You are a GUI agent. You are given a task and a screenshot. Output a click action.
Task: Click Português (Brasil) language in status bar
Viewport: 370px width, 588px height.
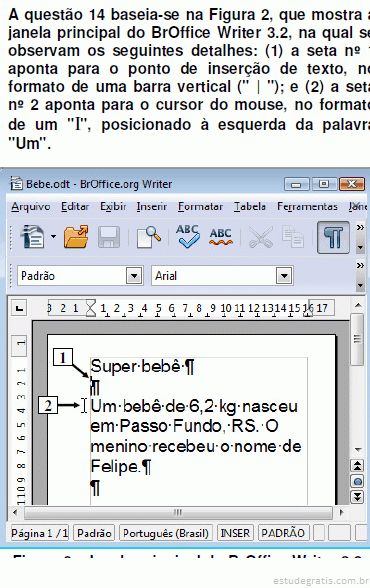(x=166, y=533)
